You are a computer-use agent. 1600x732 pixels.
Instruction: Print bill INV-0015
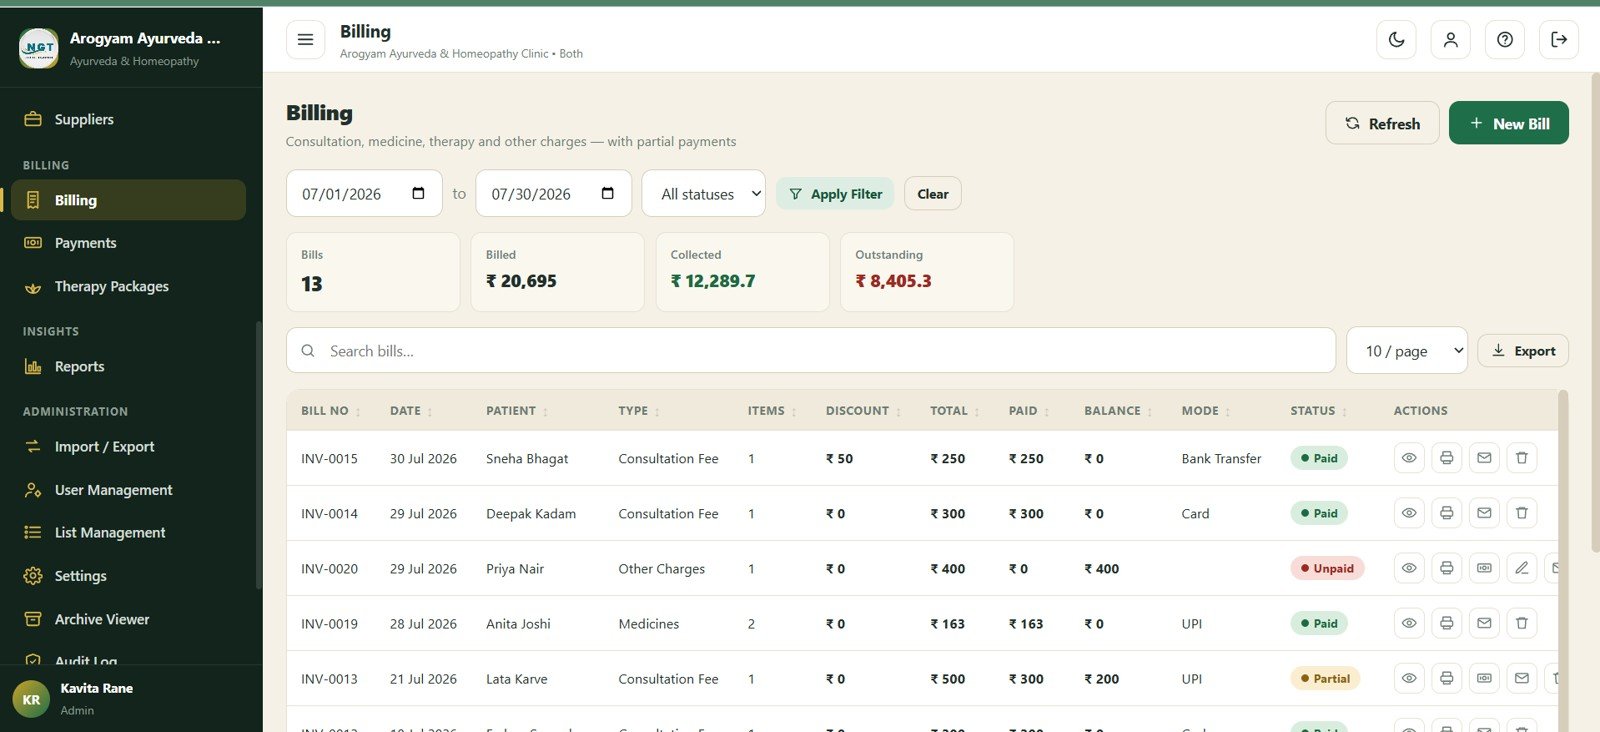[1446, 458]
